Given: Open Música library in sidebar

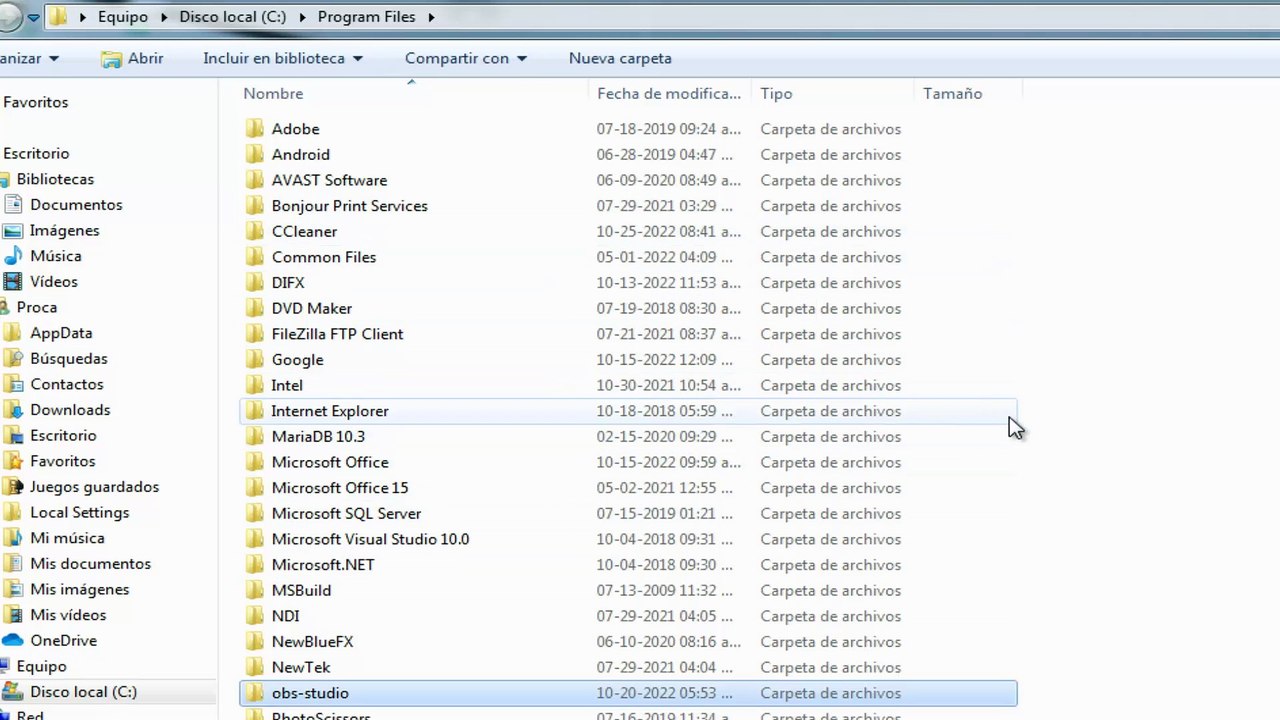Looking at the screenshot, I should point(55,256).
